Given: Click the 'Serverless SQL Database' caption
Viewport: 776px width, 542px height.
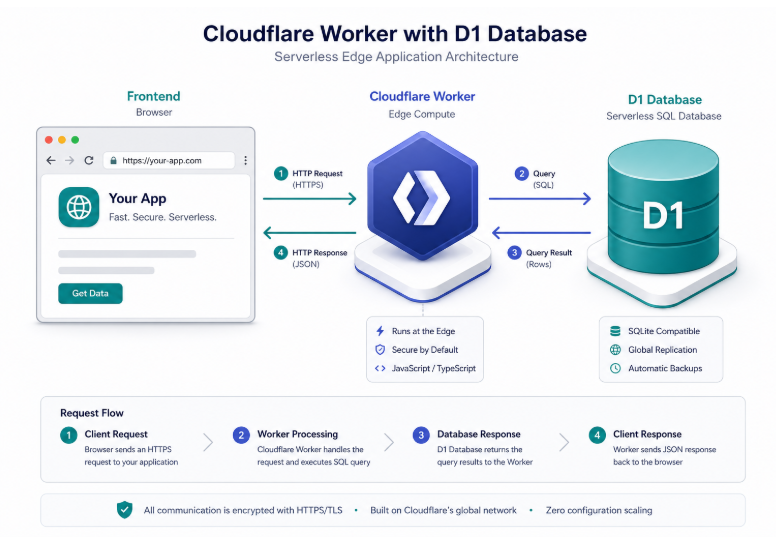Looking at the screenshot, I should (664, 116).
